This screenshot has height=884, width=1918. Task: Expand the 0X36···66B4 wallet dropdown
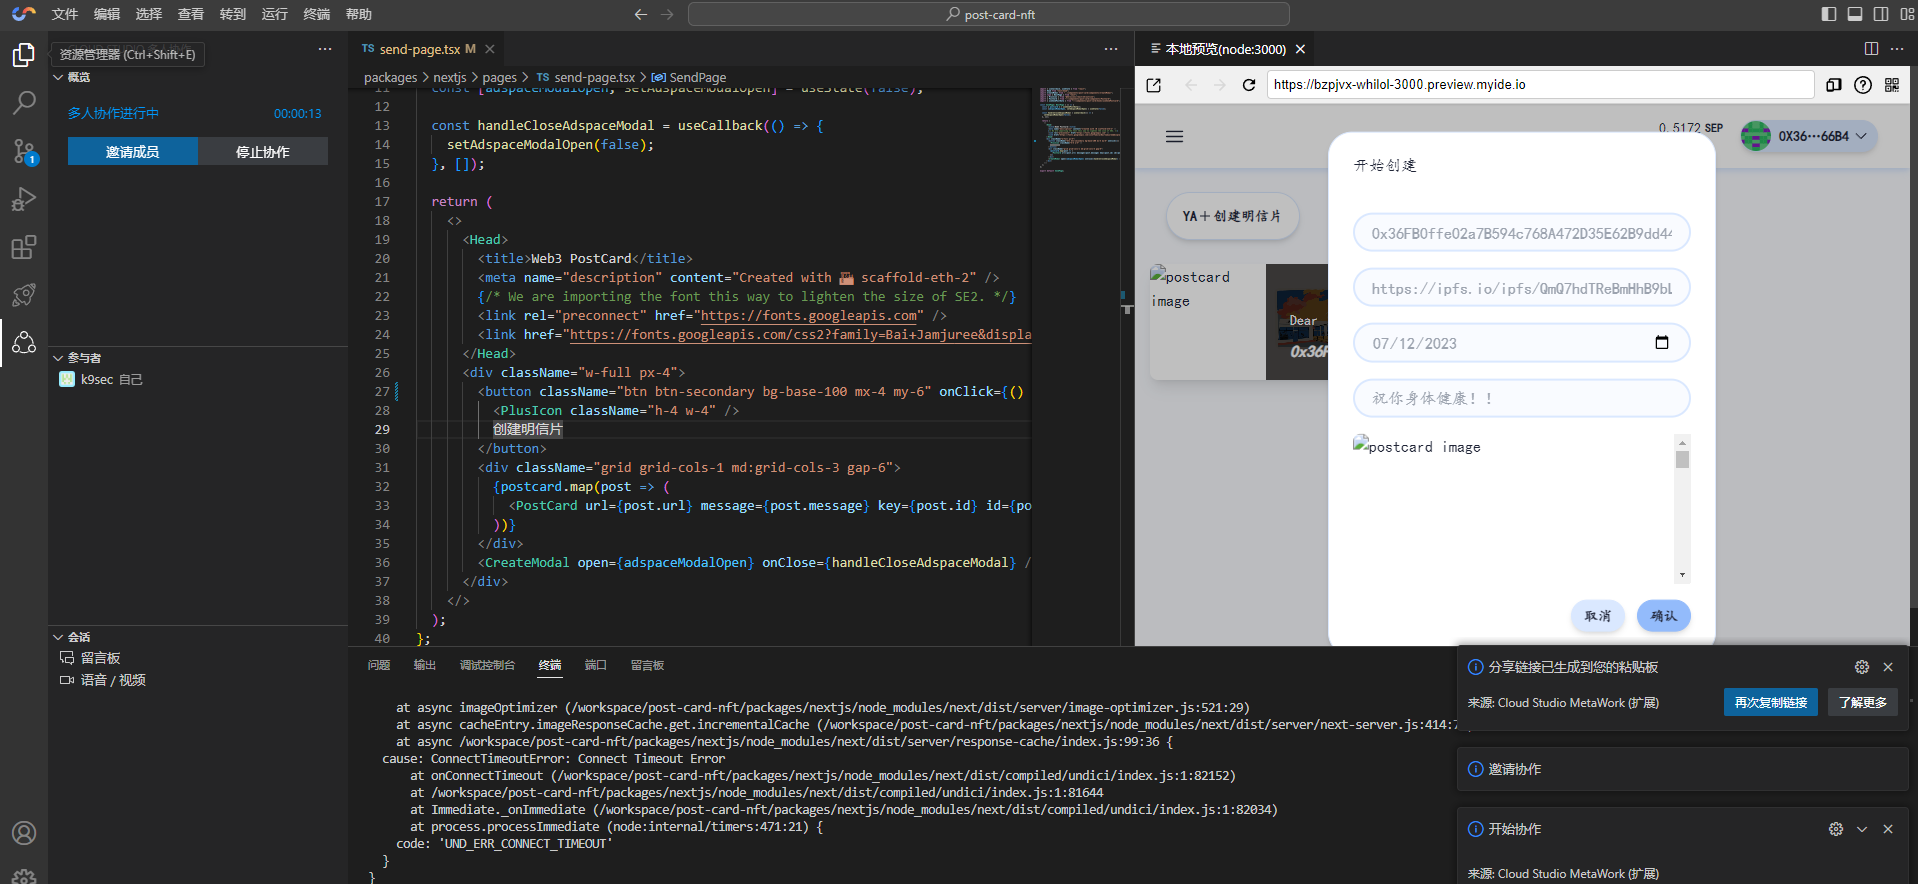click(1810, 137)
